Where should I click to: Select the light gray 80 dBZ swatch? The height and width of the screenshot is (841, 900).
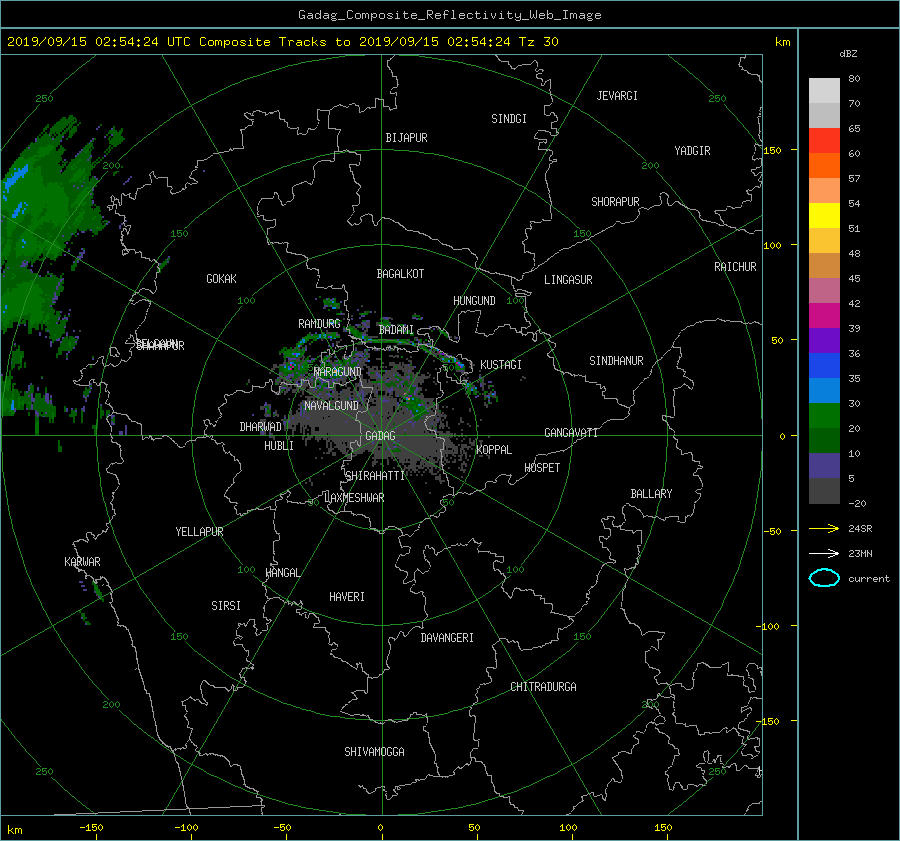824,90
